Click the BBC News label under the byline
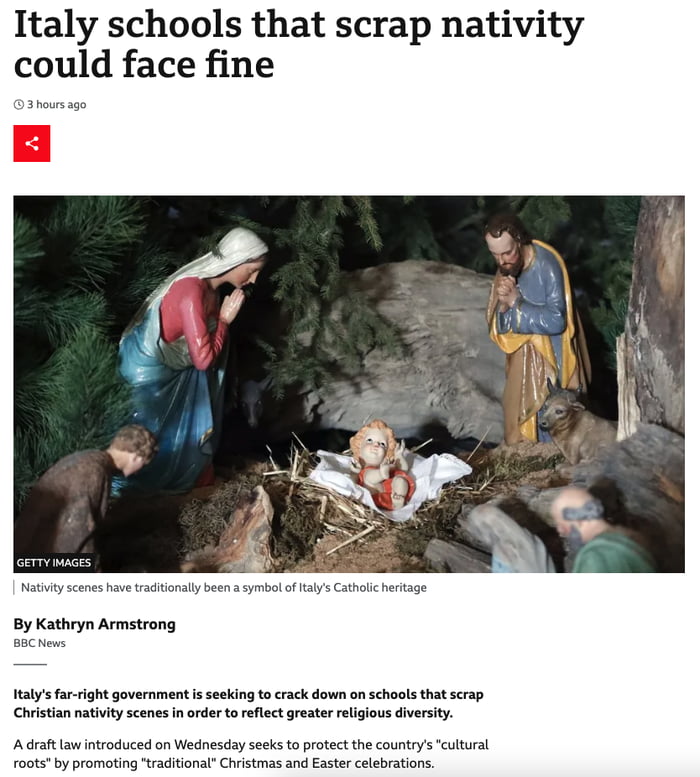The width and height of the screenshot is (700, 777). 40,643
